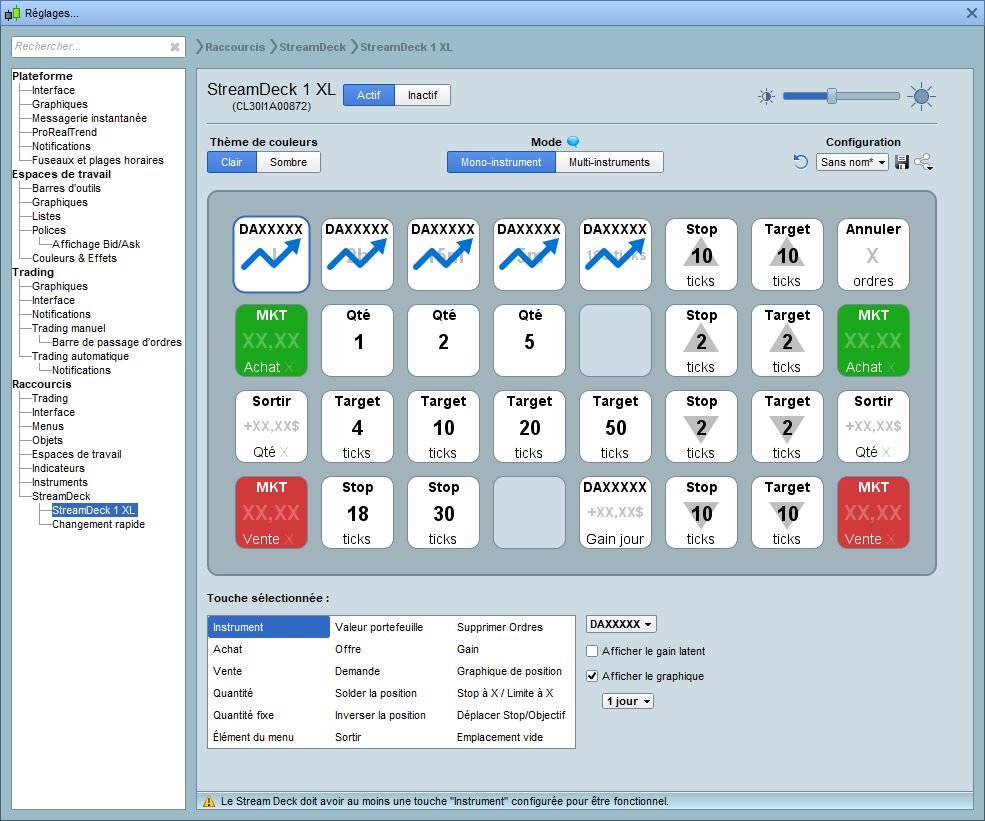Enable Afficher le gain latent checkbox
This screenshot has width=985, height=821.
pyautogui.click(x=592, y=651)
